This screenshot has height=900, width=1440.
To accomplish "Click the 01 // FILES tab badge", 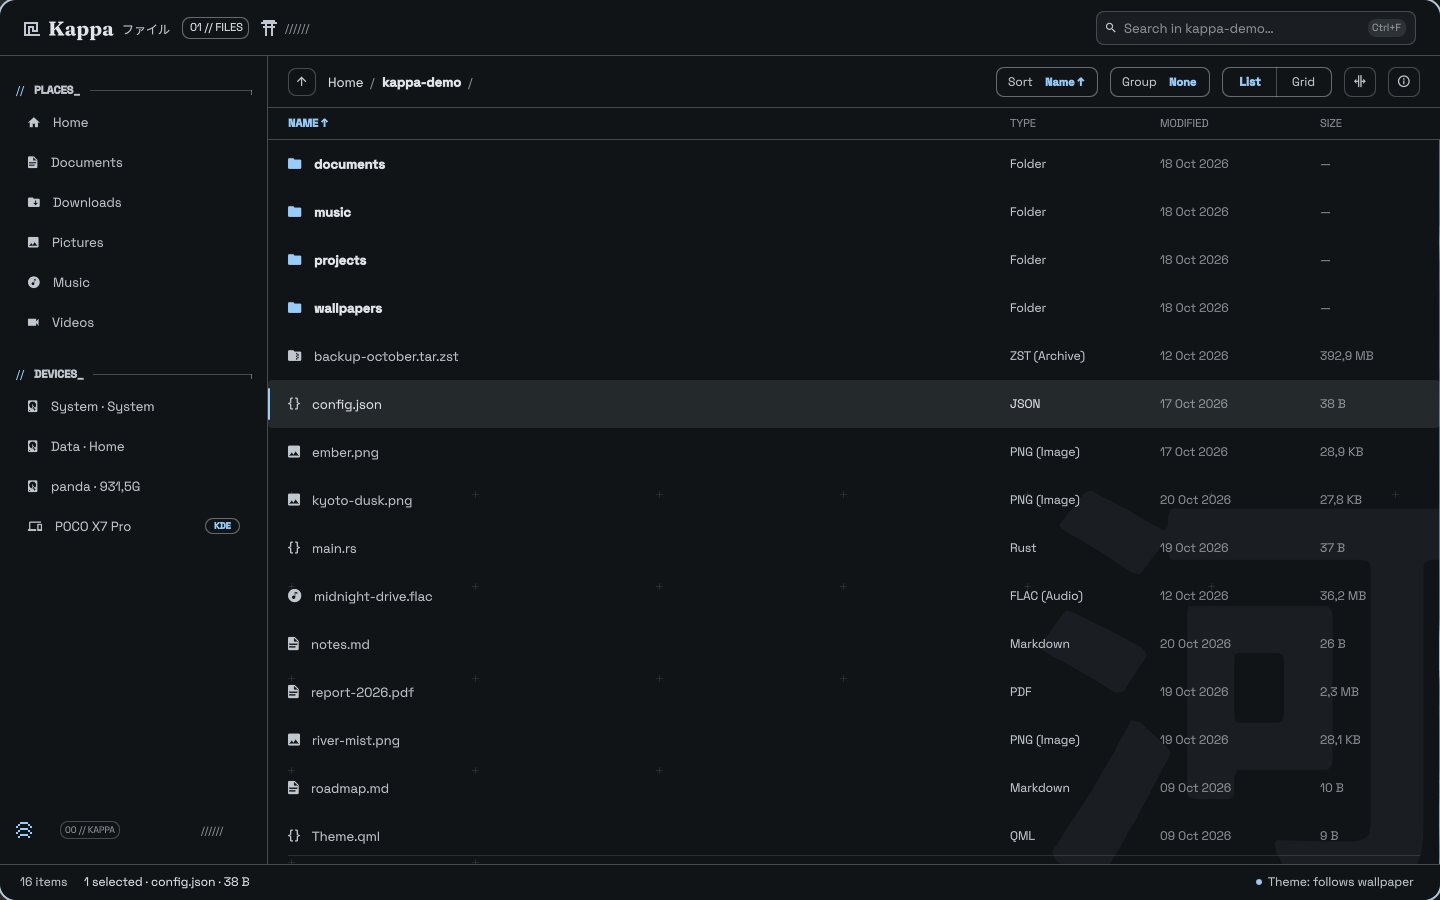I will coord(216,28).
